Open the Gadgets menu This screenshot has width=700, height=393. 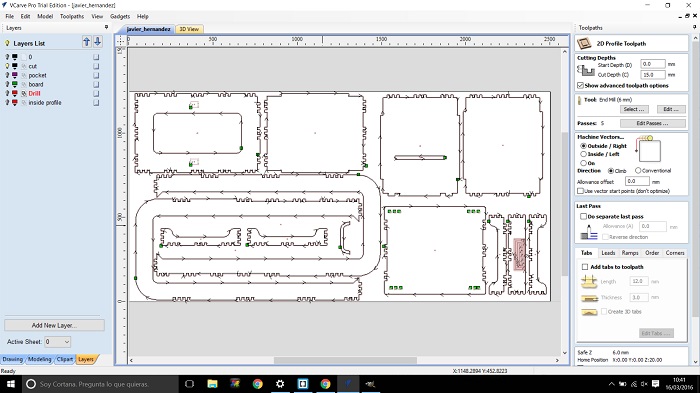(x=120, y=16)
